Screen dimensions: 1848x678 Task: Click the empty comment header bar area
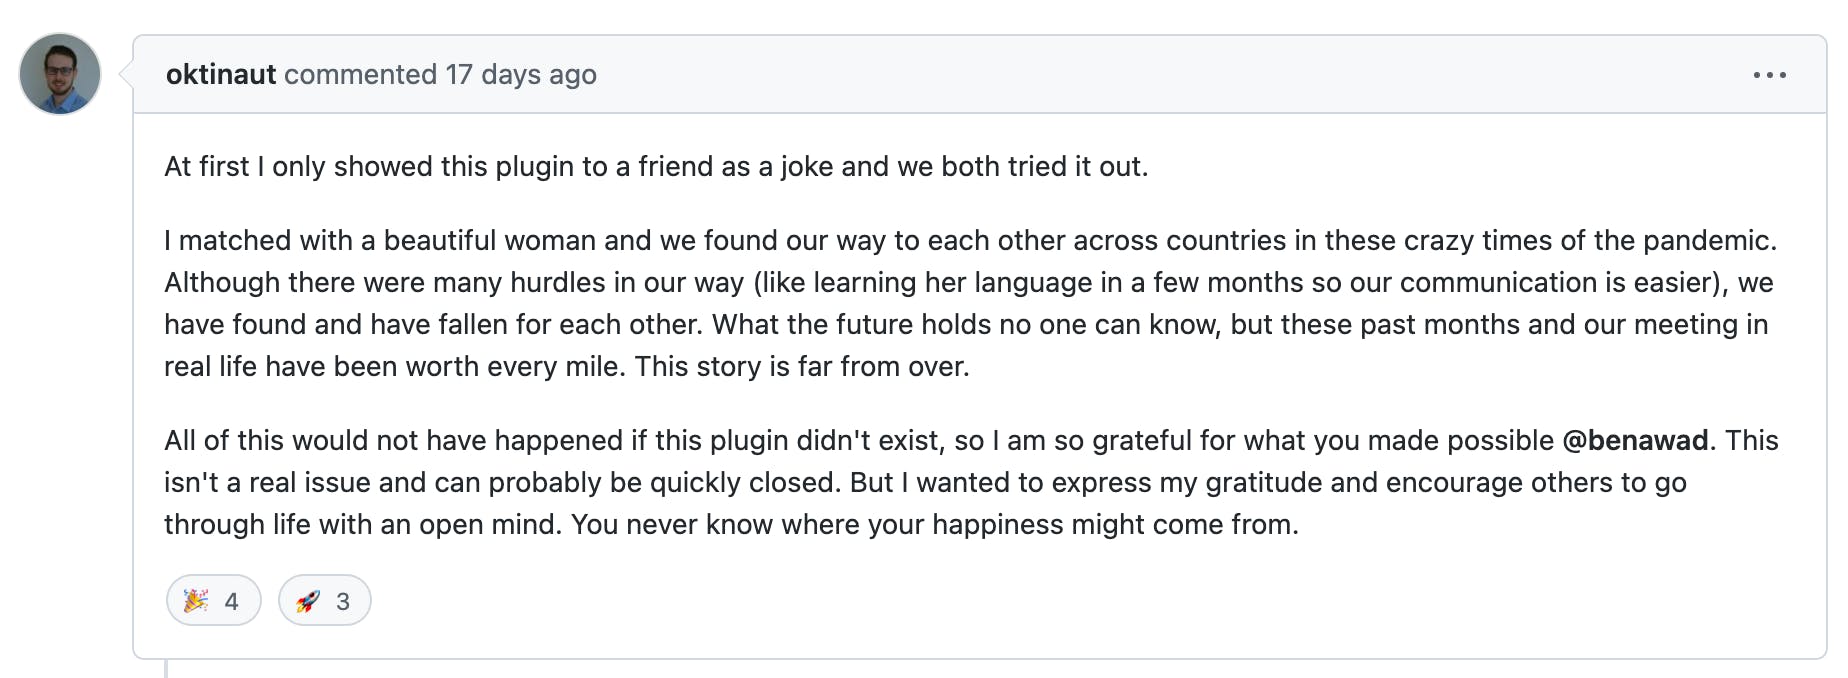[1170, 74]
